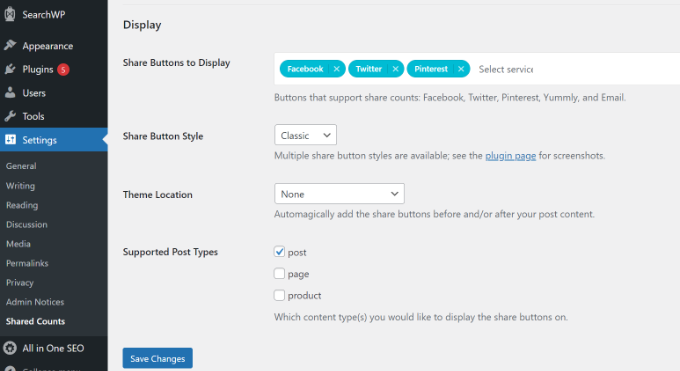Click the Settings sliders icon

point(10,139)
